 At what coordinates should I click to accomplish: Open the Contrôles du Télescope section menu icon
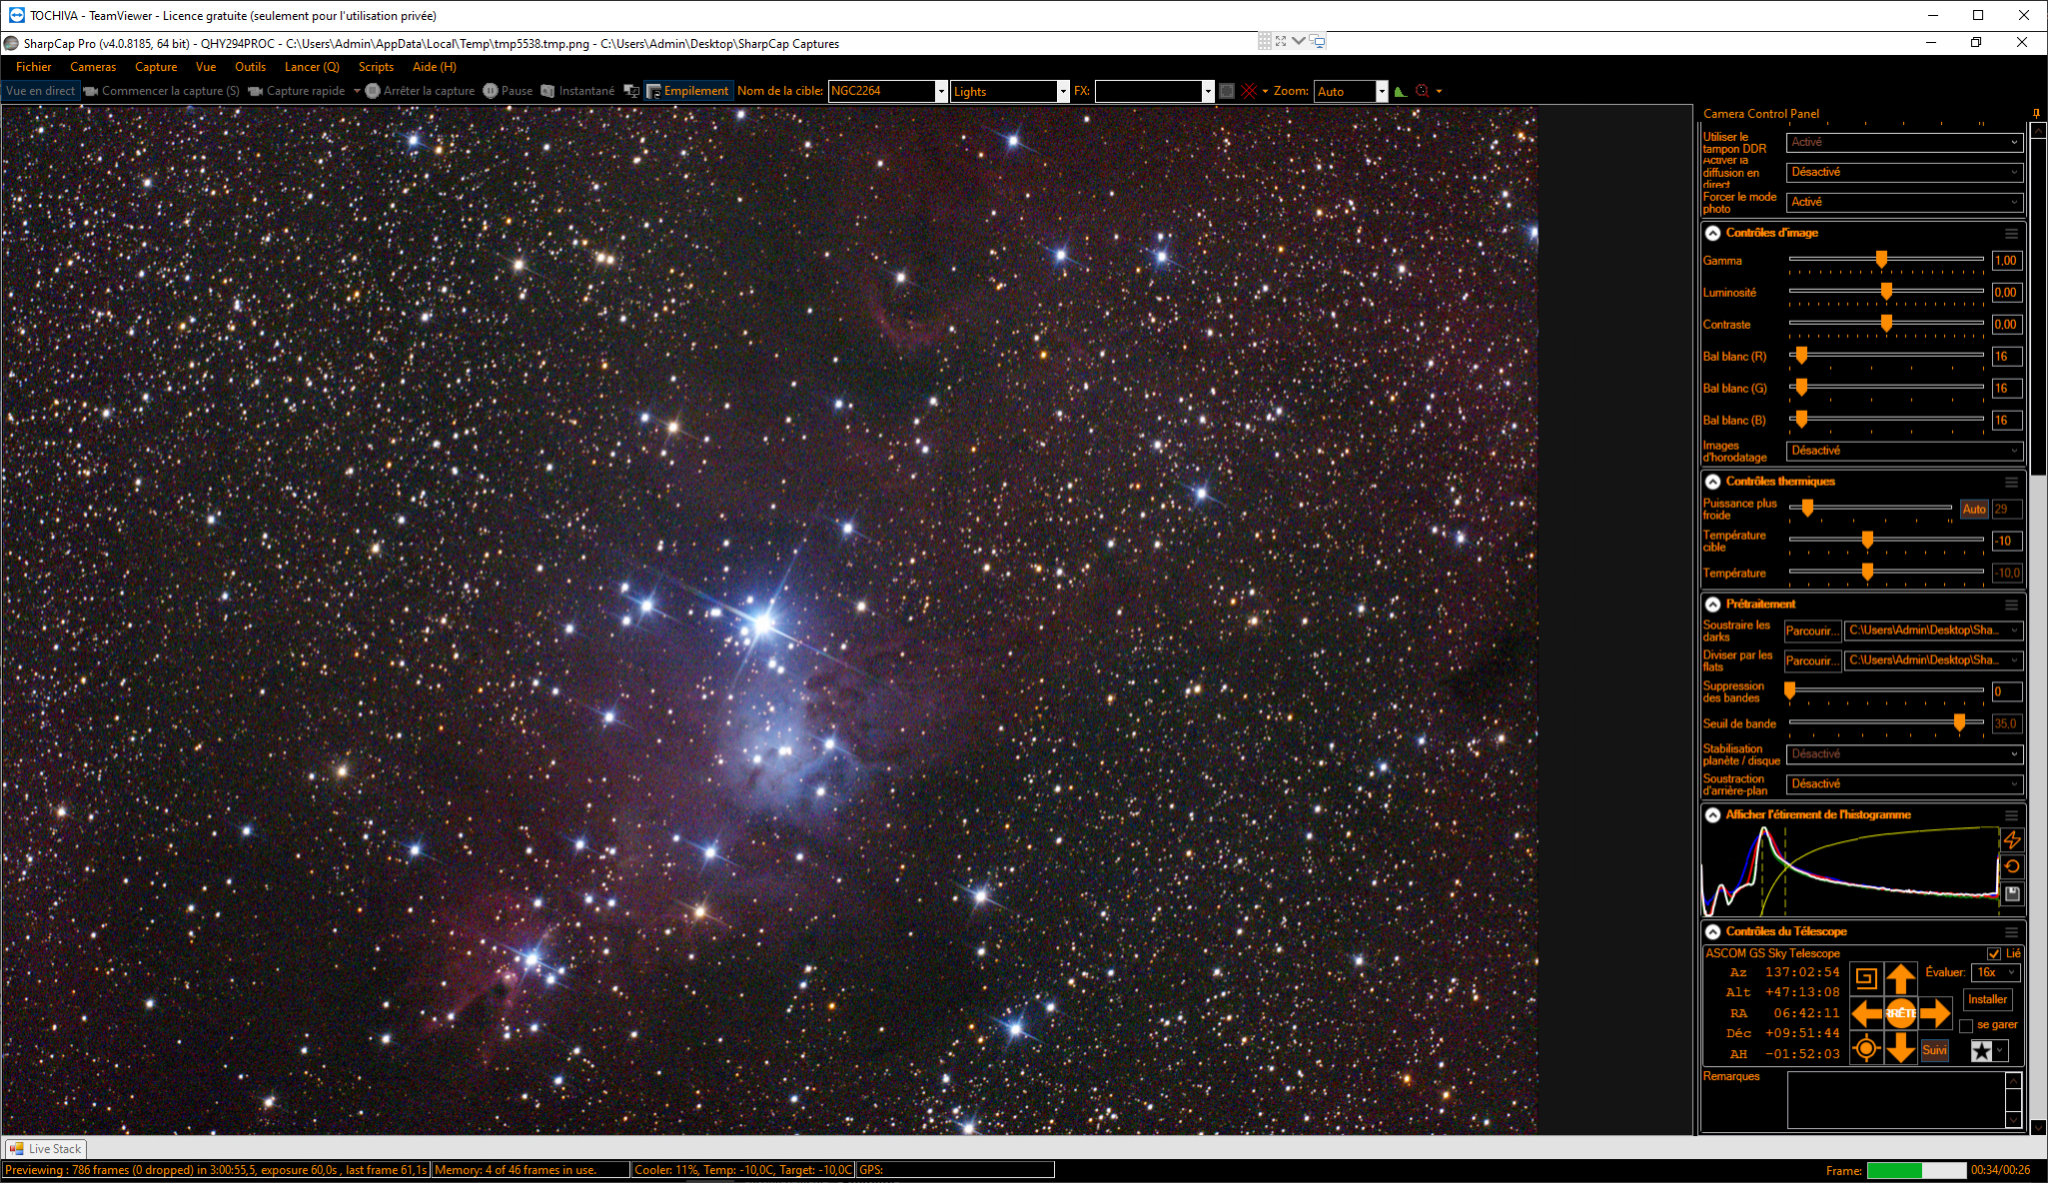pyautogui.click(x=2011, y=932)
